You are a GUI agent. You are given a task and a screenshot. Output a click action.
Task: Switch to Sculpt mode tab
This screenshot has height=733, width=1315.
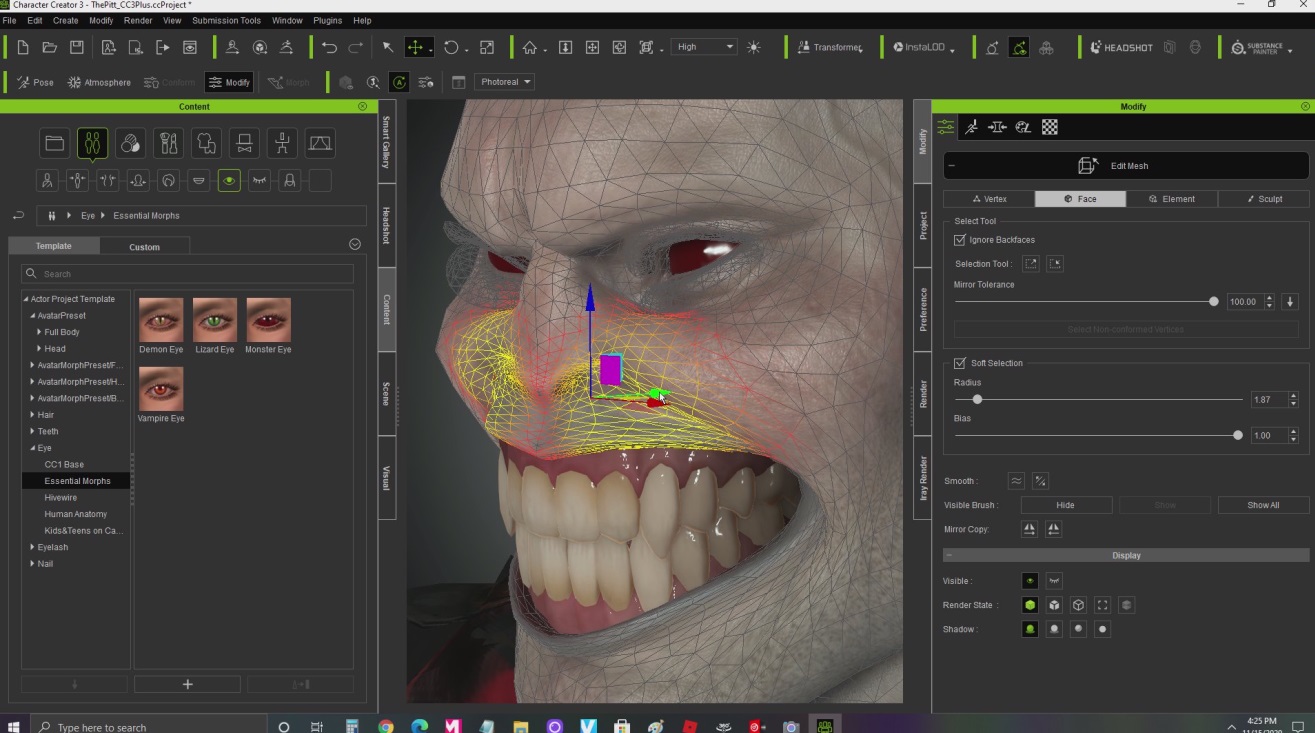pyautogui.click(x=1264, y=199)
